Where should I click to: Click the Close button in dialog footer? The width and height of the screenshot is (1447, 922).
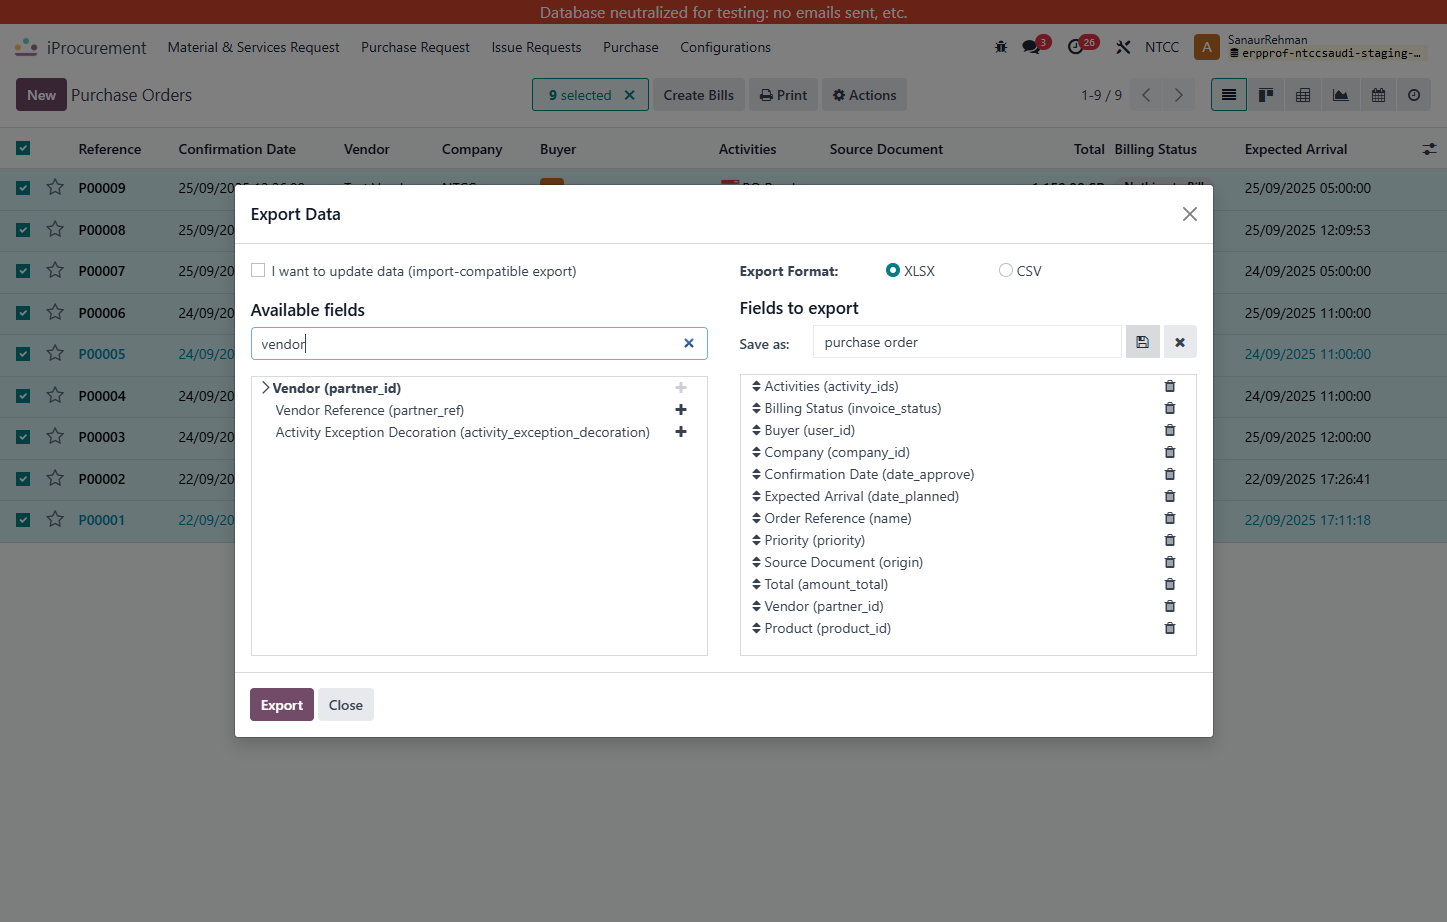pyautogui.click(x=346, y=705)
